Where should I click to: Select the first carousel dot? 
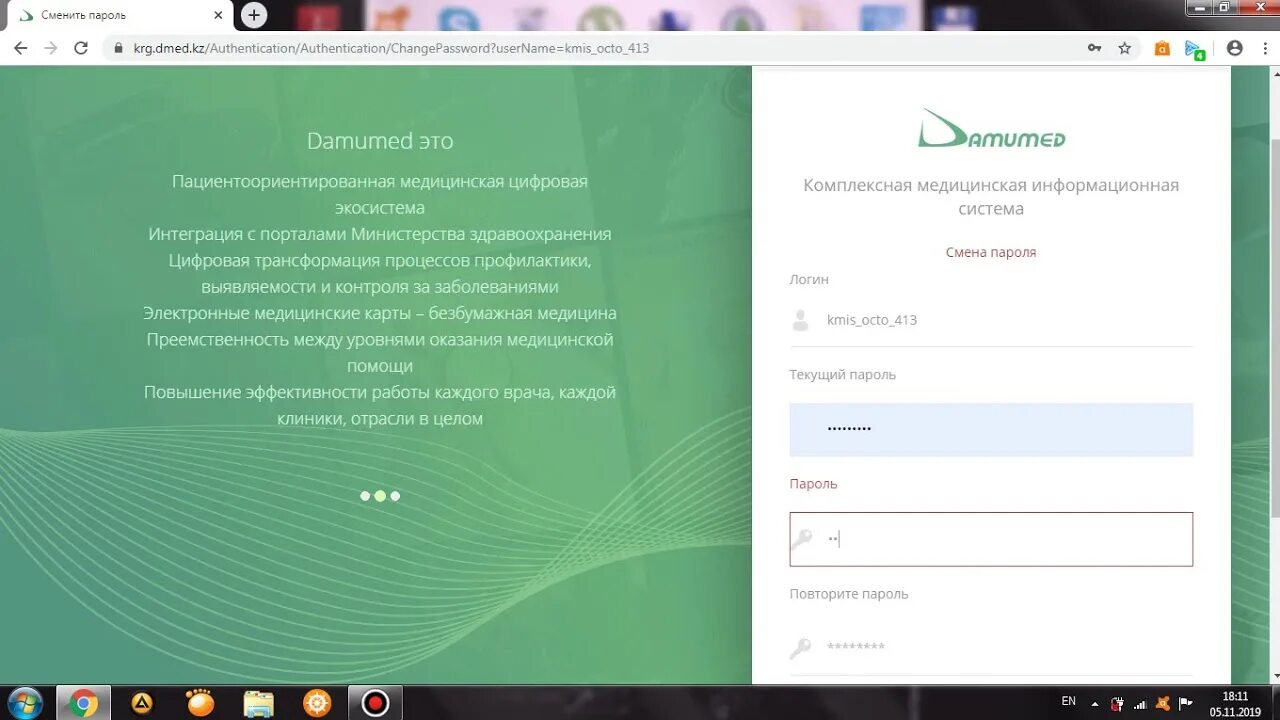(x=365, y=496)
